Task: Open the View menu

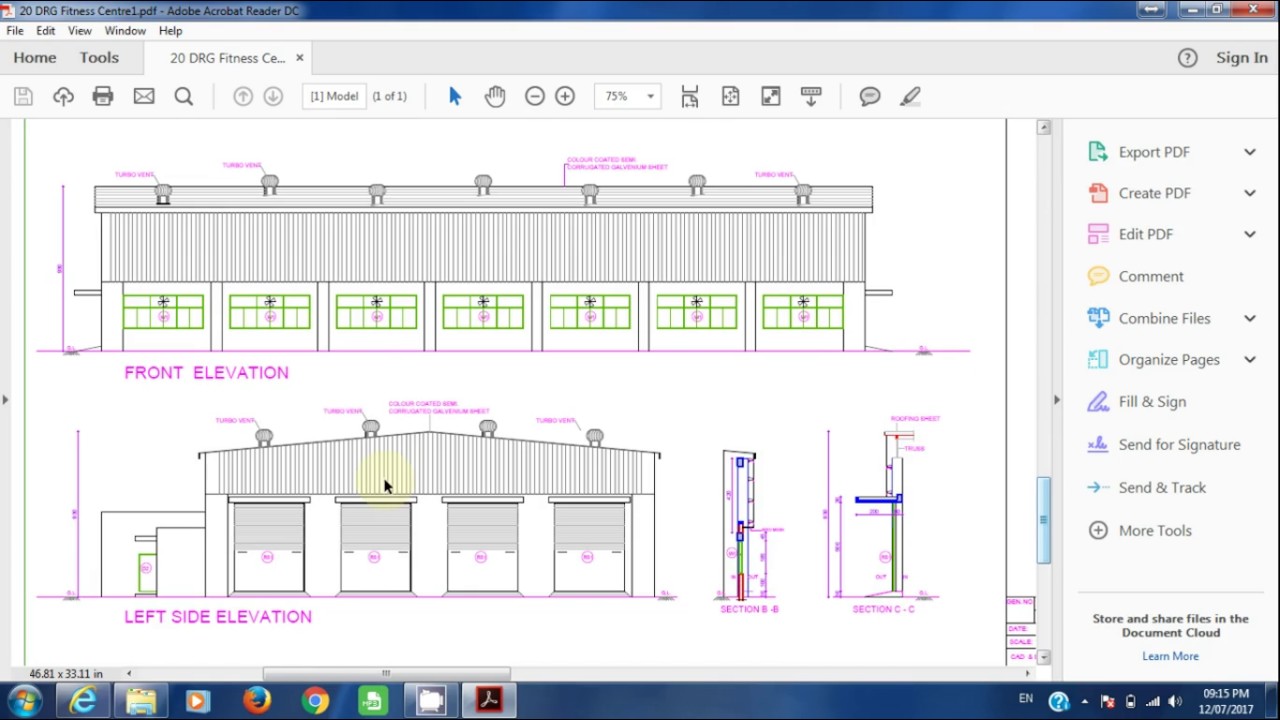Action: point(80,31)
